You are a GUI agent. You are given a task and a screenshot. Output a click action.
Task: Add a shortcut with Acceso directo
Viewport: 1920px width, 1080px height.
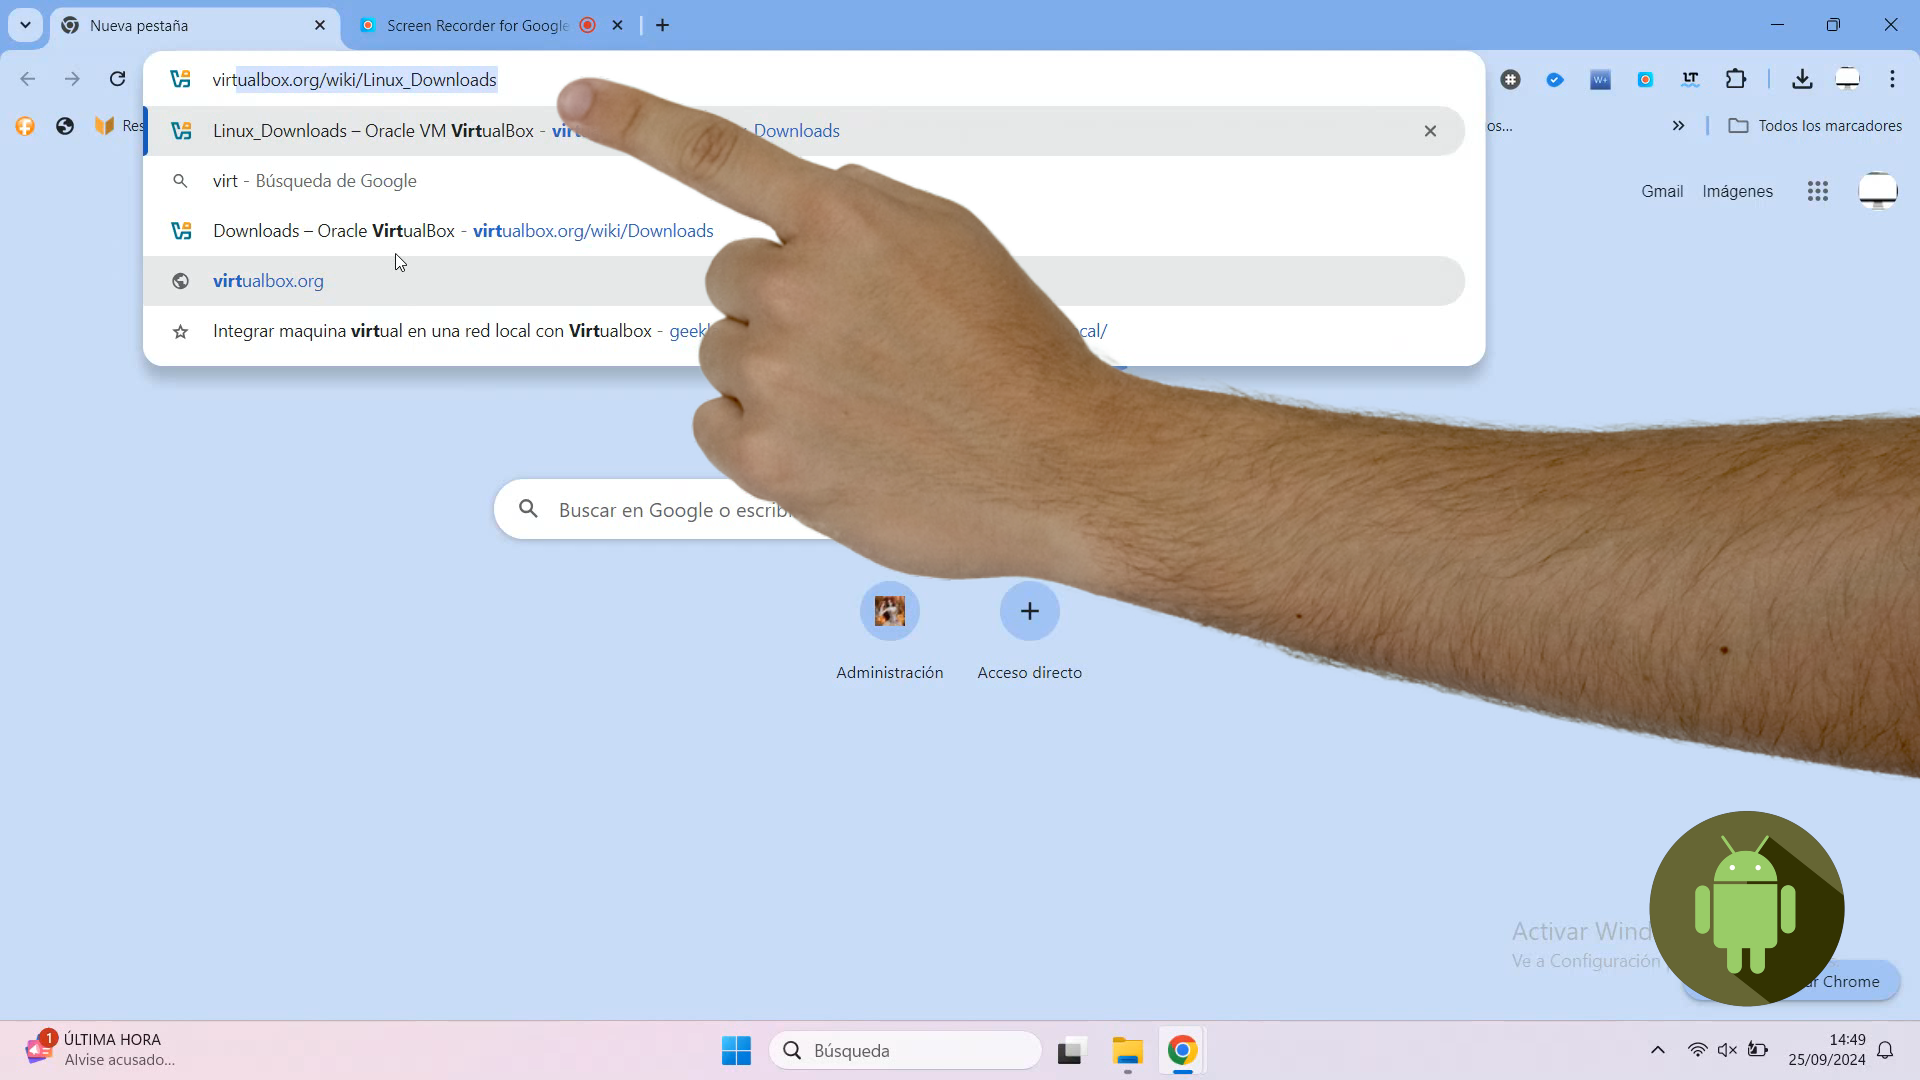[x=1029, y=632]
